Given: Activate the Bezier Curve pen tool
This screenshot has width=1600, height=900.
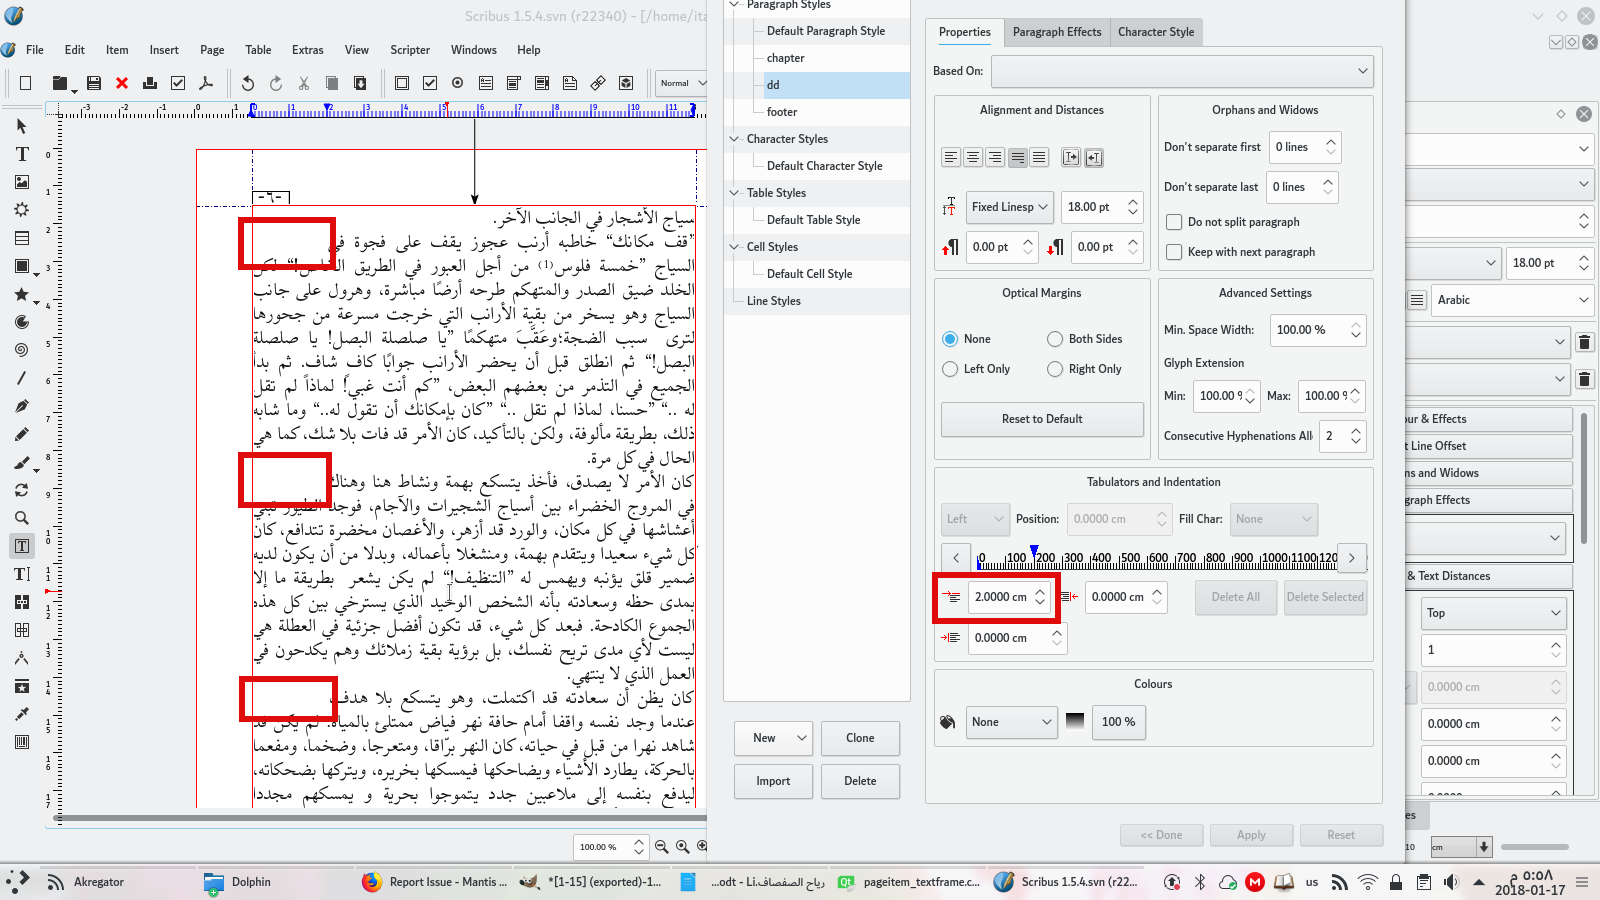Looking at the screenshot, I should (x=22, y=406).
